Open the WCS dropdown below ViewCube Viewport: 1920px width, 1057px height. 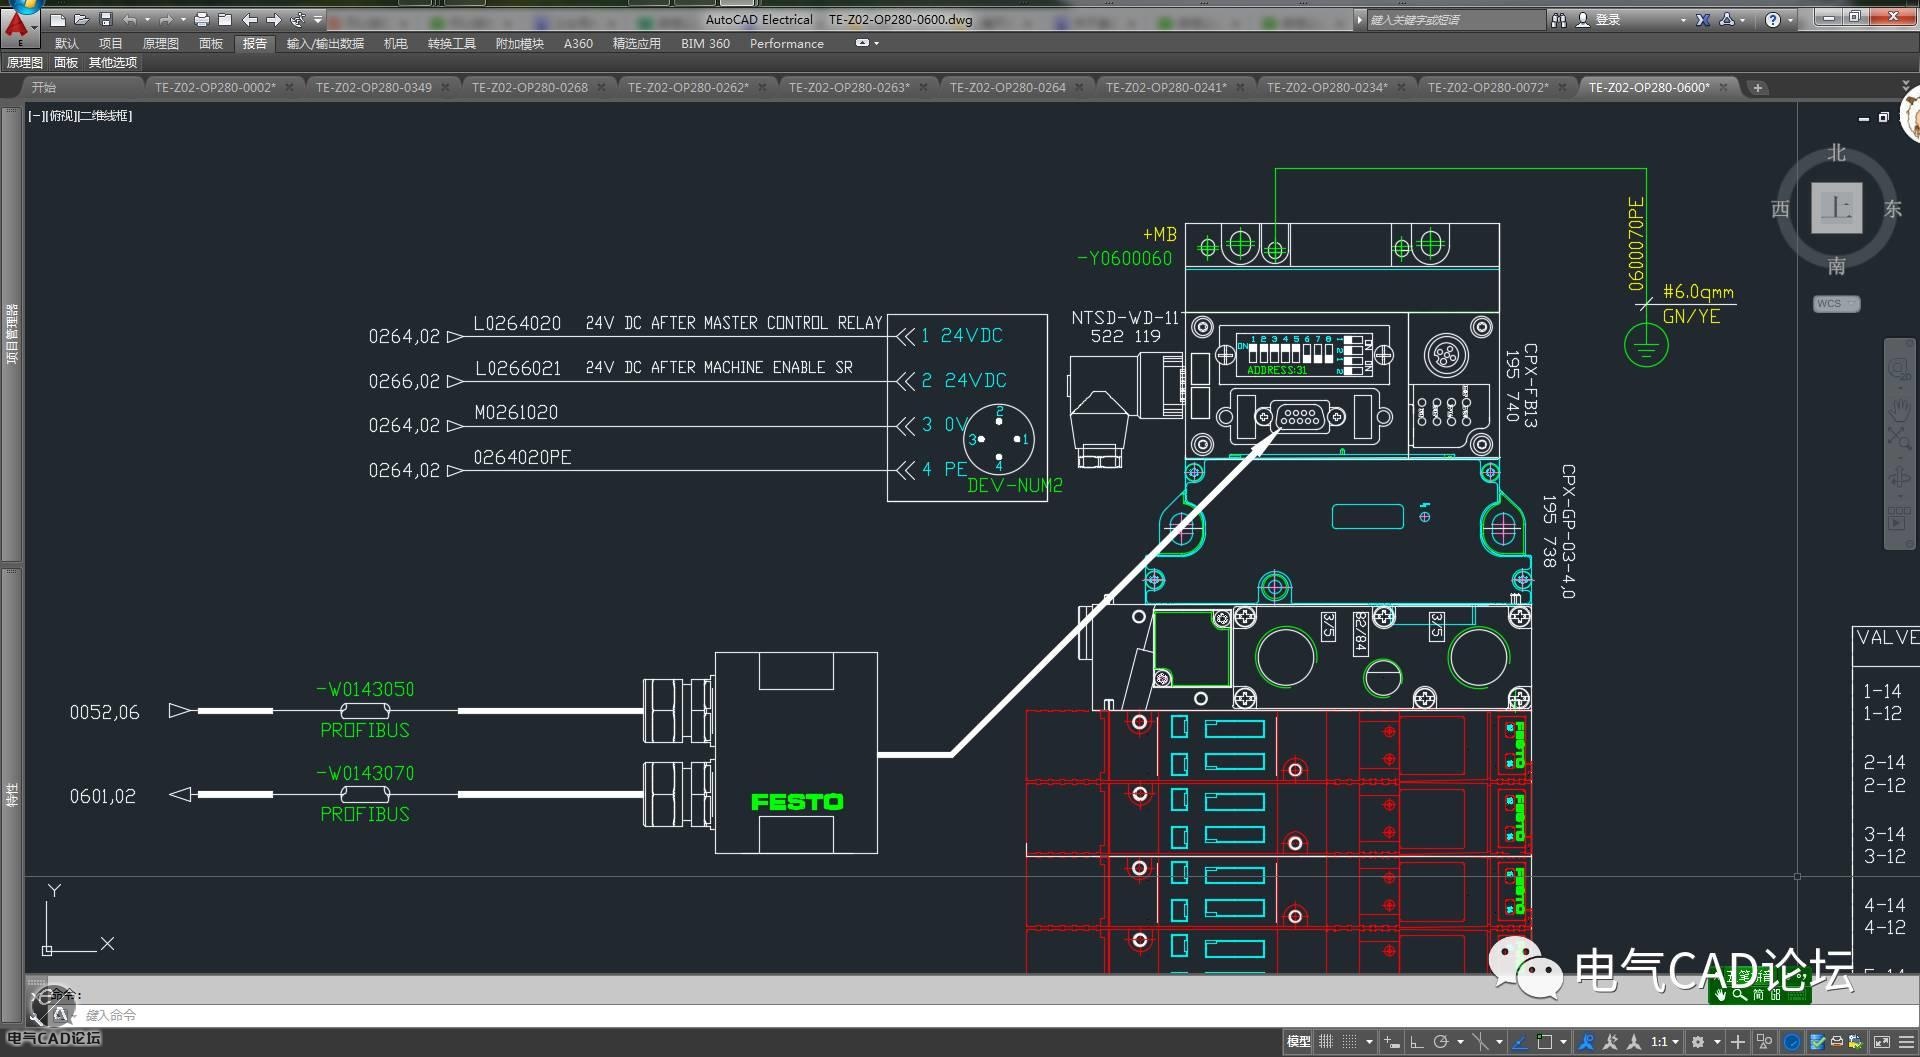[x=1837, y=304]
